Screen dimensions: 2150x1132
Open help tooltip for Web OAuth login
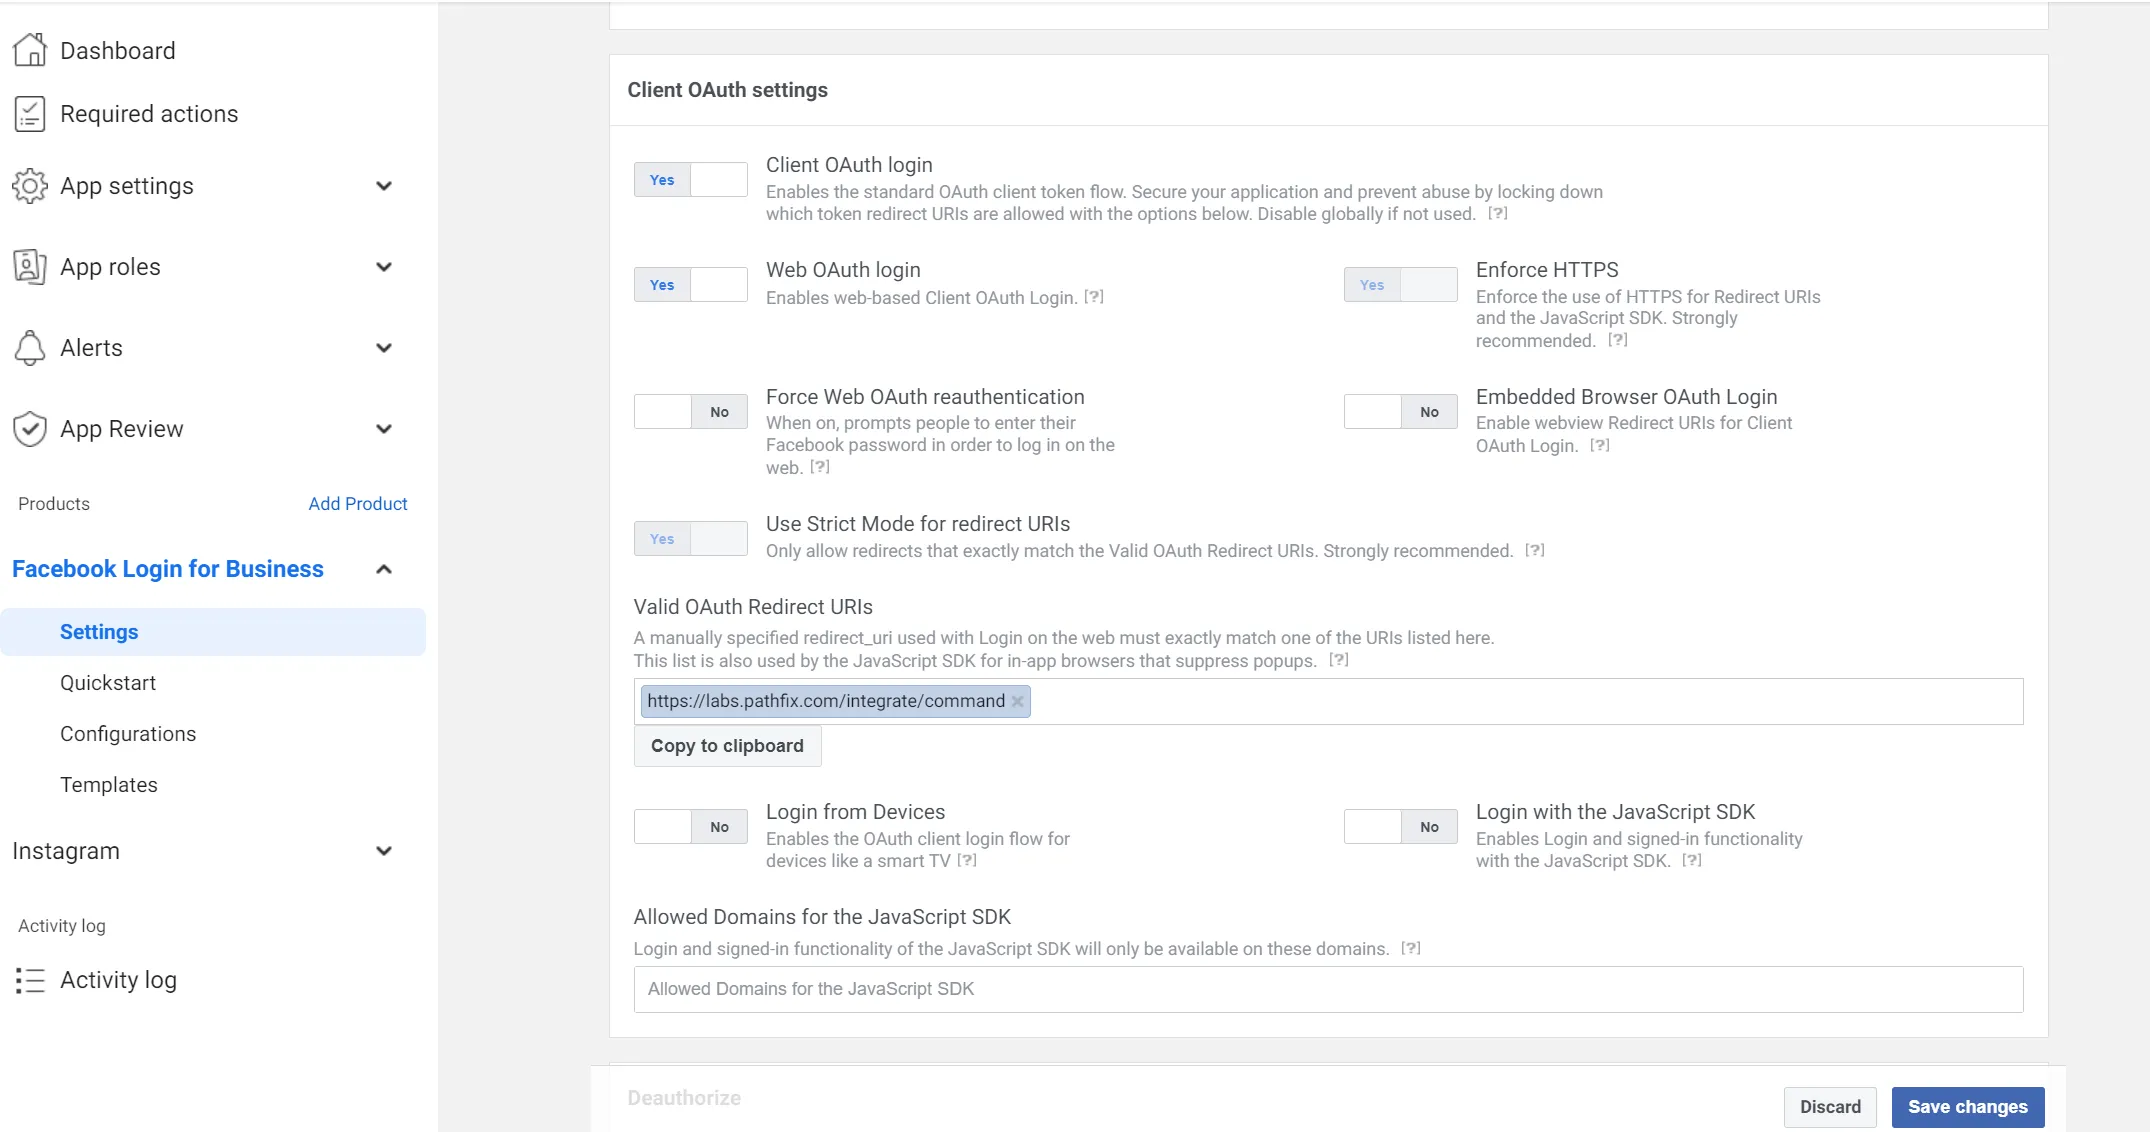pyautogui.click(x=1094, y=296)
